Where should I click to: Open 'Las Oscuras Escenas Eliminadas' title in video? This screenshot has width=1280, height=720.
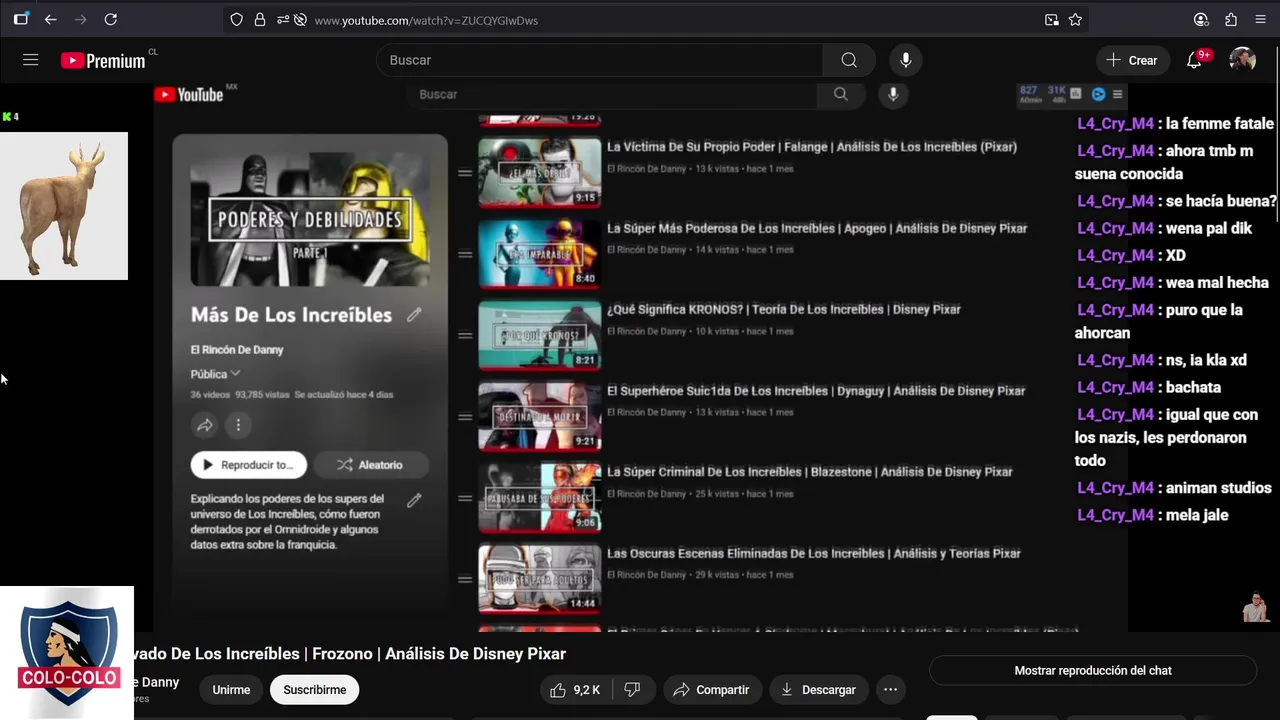tap(814, 553)
